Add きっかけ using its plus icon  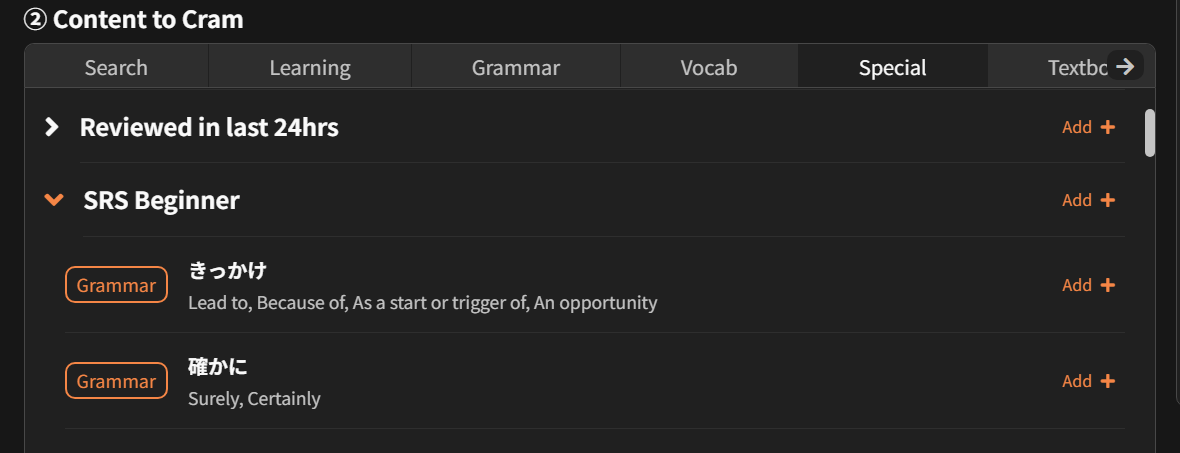[x=1107, y=285]
